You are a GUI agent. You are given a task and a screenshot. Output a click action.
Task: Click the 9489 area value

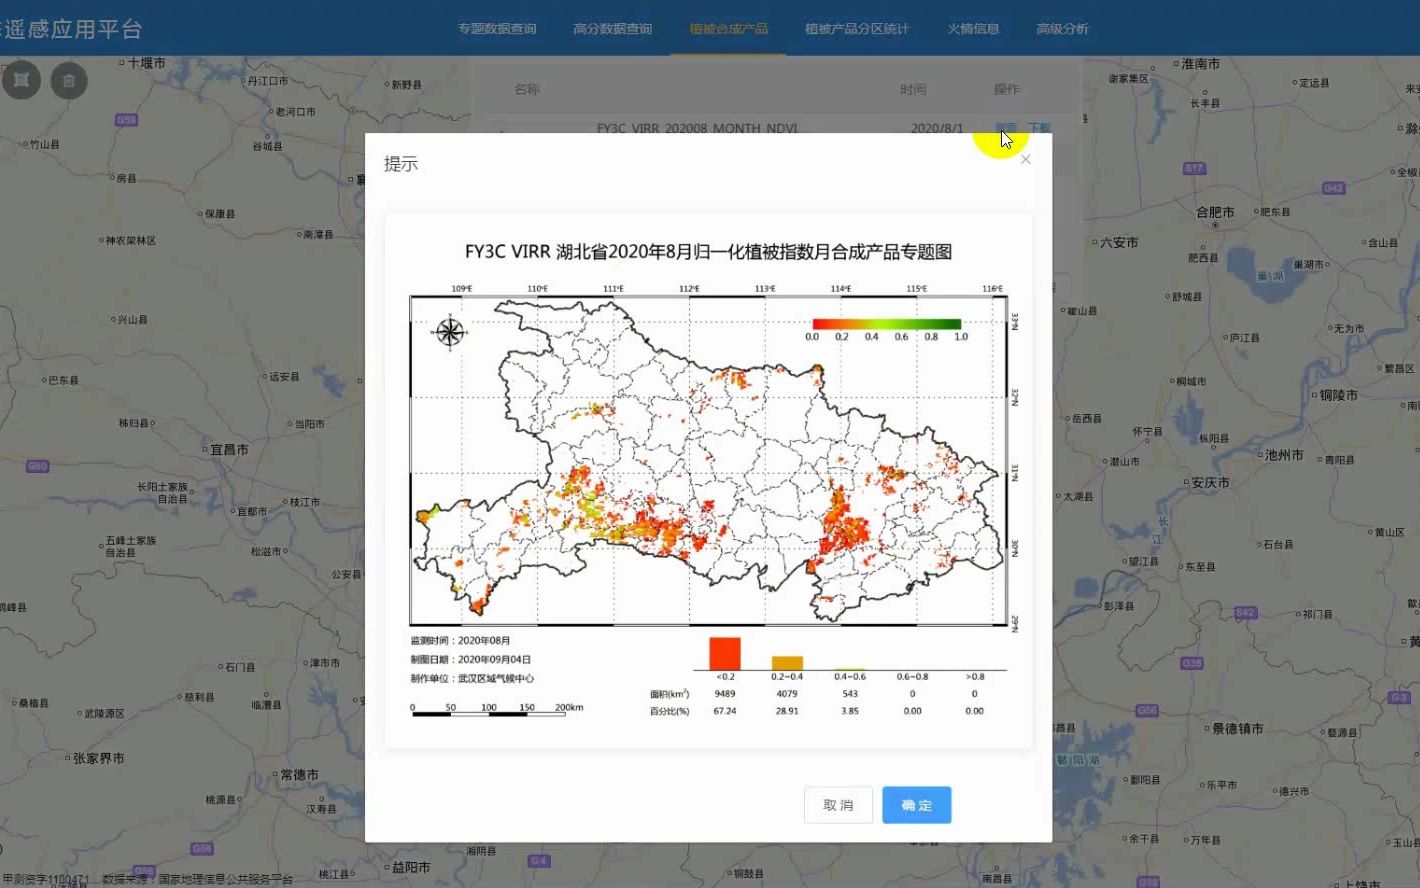(x=725, y=694)
